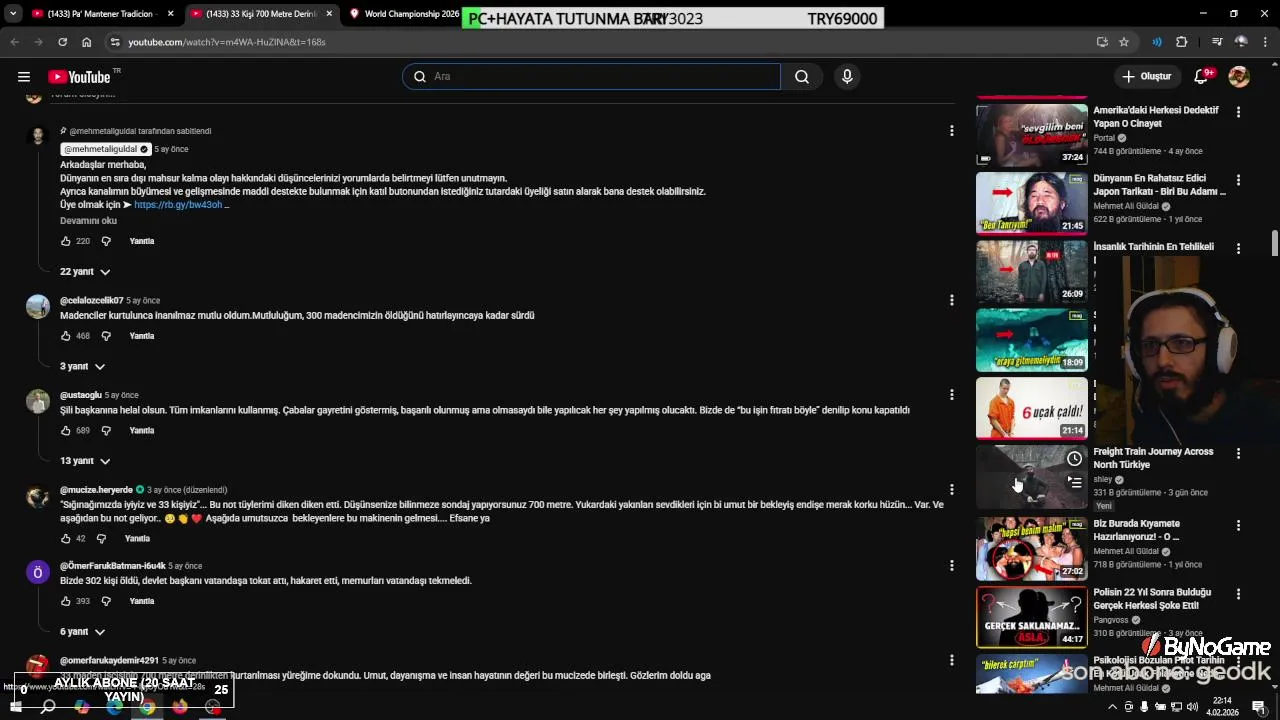This screenshot has height=720, width=1280.
Task: Open the 6 uçak çaldı video thumbnail
Action: pyautogui.click(x=1031, y=408)
